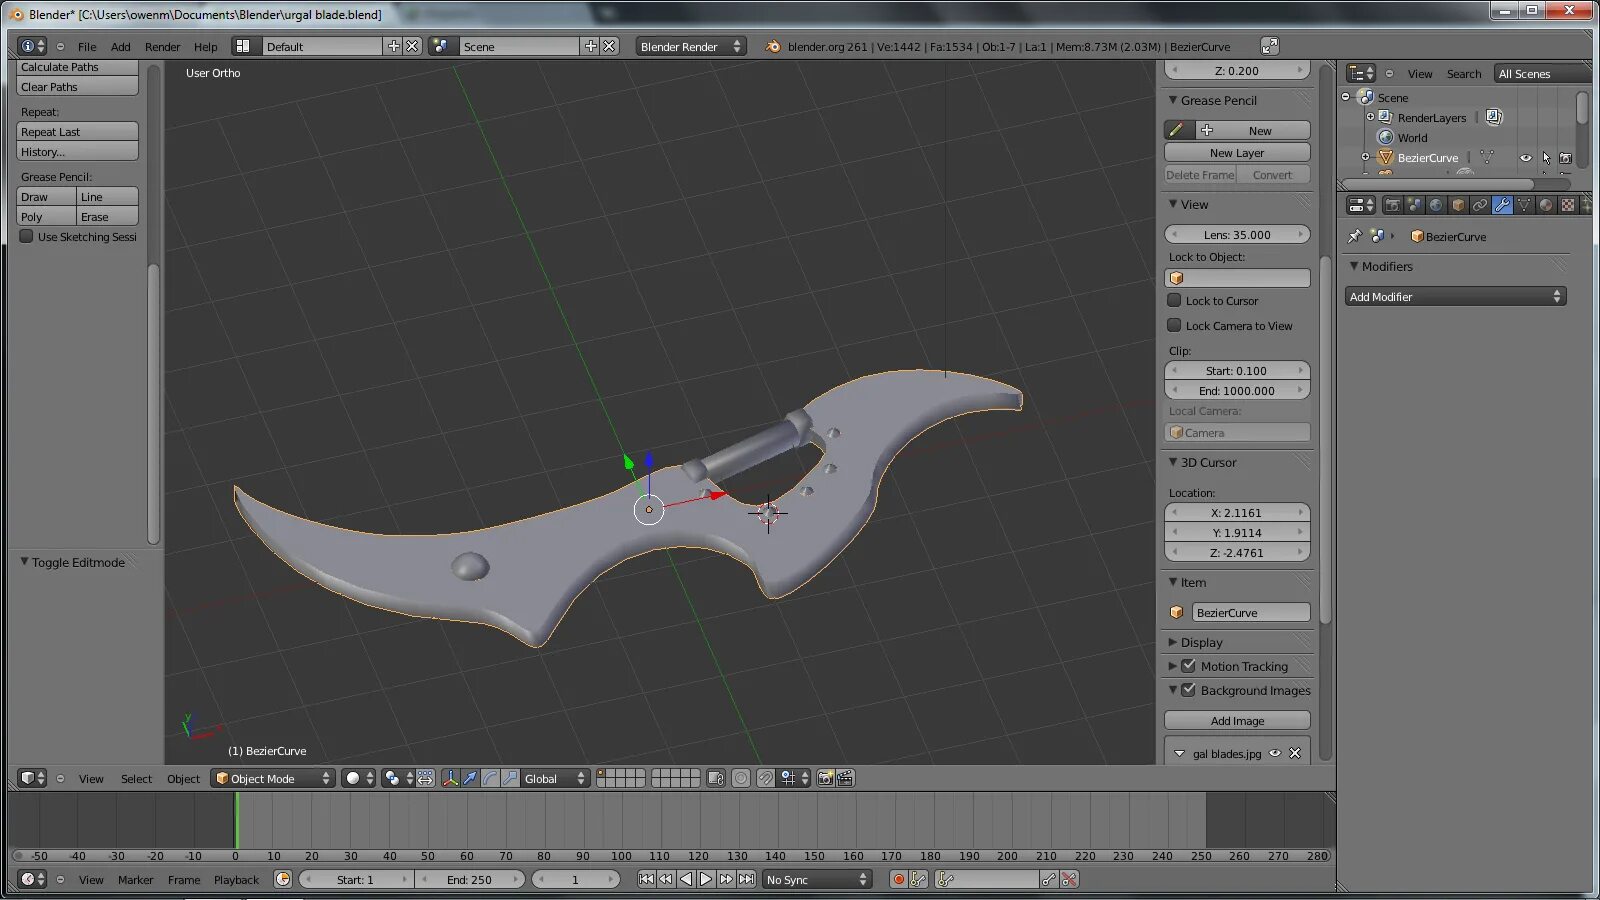The width and height of the screenshot is (1600, 900).
Task: Click the Lens 35.000 value slider
Action: point(1237,234)
